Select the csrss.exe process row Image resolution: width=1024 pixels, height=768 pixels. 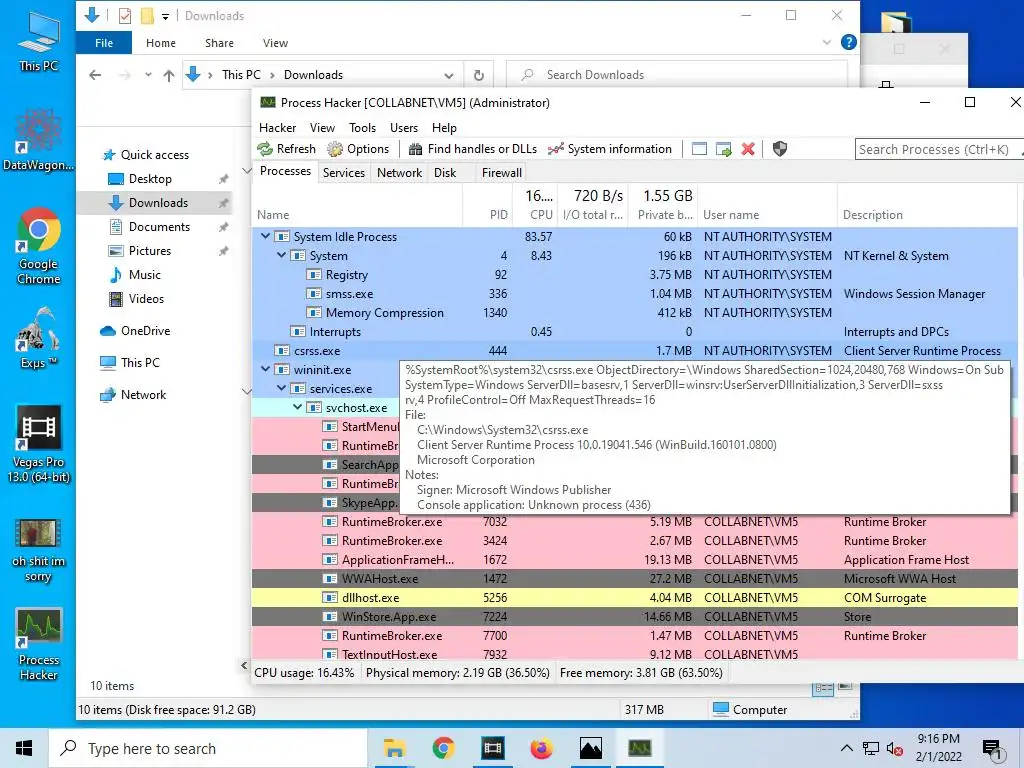click(635, 351)
